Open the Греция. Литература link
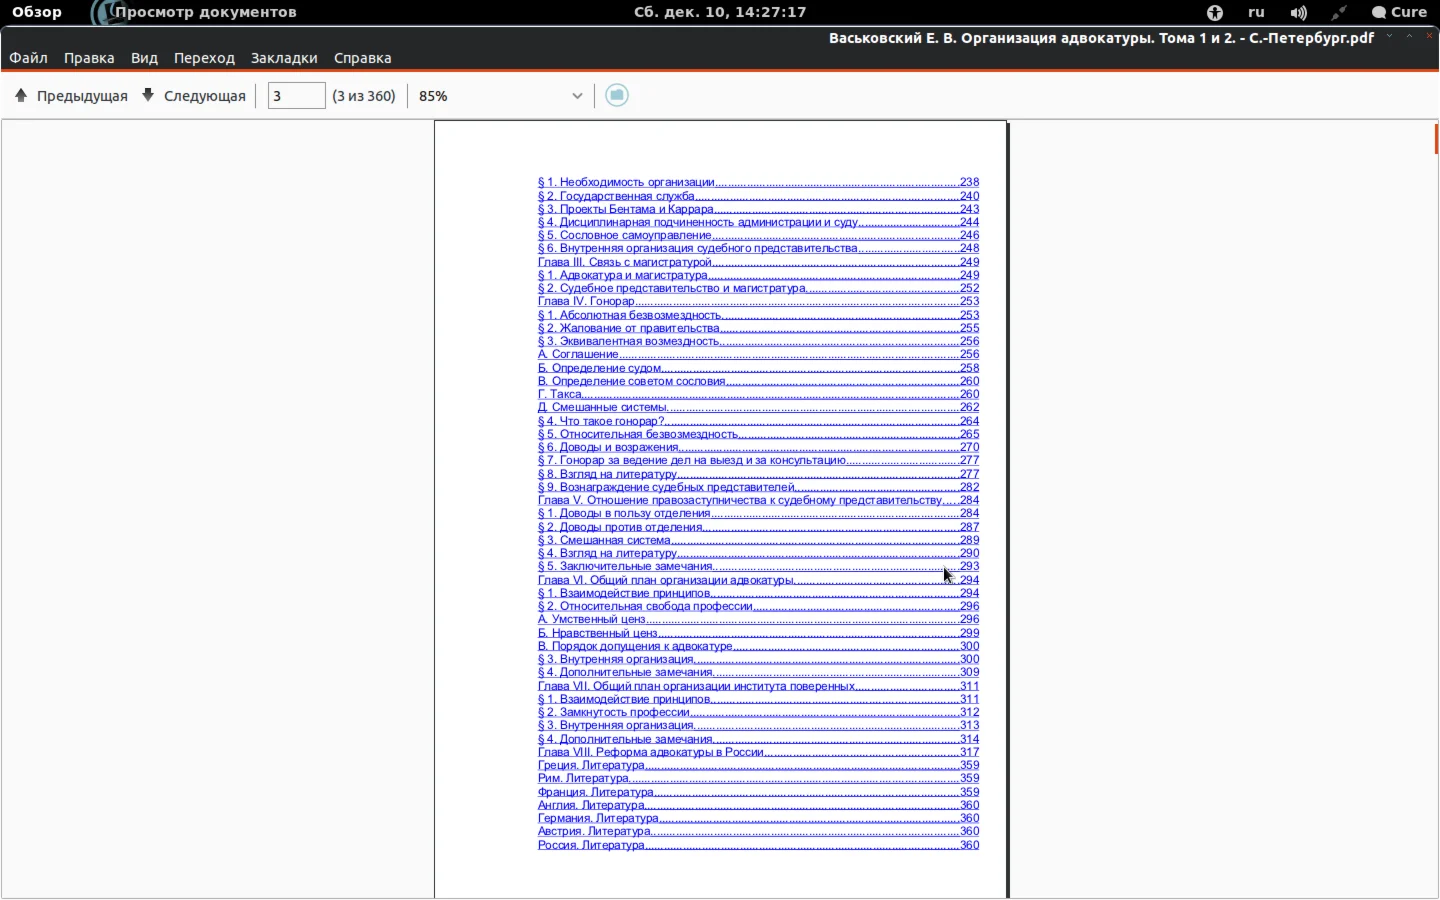 [591, 765]
